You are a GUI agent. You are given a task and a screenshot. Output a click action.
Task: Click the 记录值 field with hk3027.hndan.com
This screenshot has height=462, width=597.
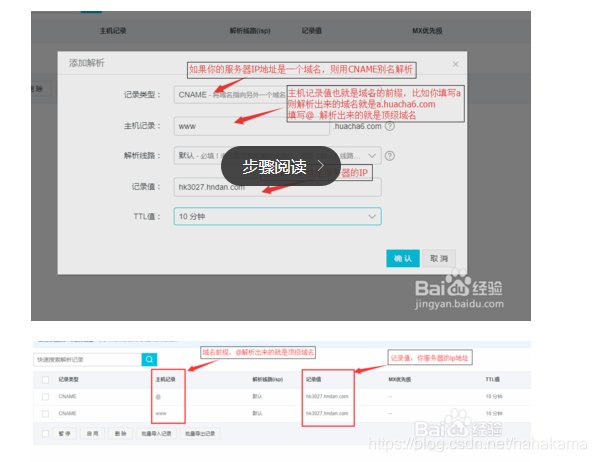click(278, 187)
